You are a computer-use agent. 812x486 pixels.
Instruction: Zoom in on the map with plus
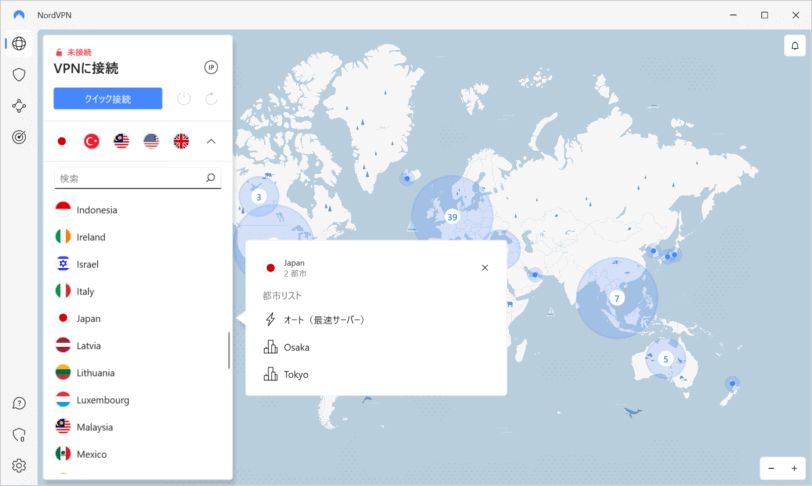pos(794,468)
